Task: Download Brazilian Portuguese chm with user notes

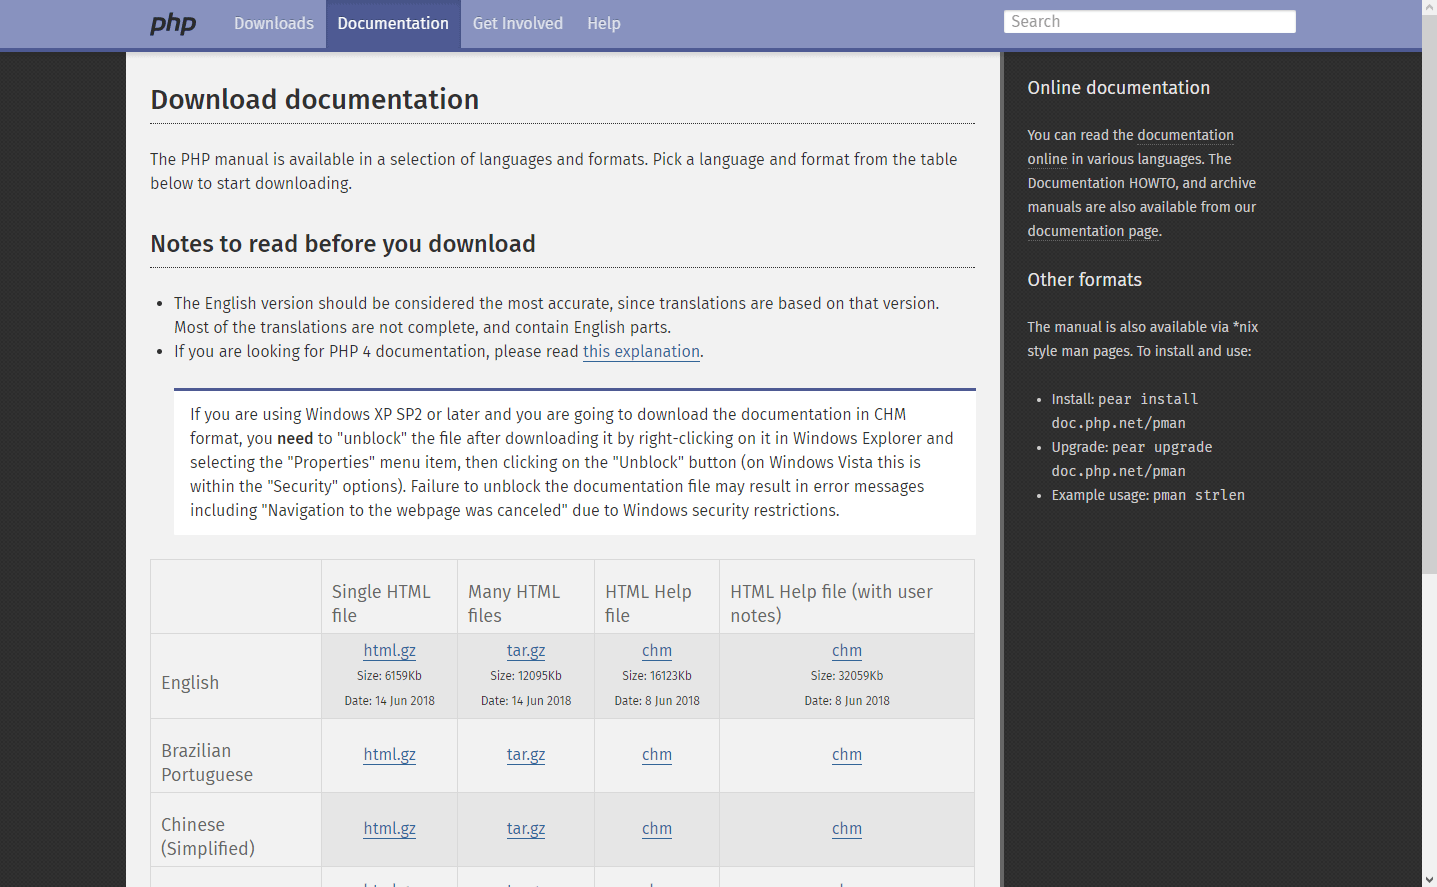Action: point(847,754)
